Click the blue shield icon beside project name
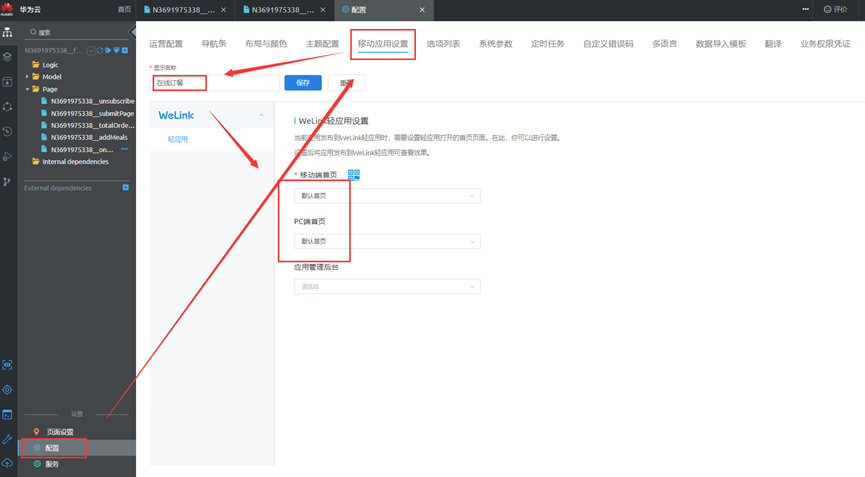This screenshot has width=865, height=477. coord(116,50)
